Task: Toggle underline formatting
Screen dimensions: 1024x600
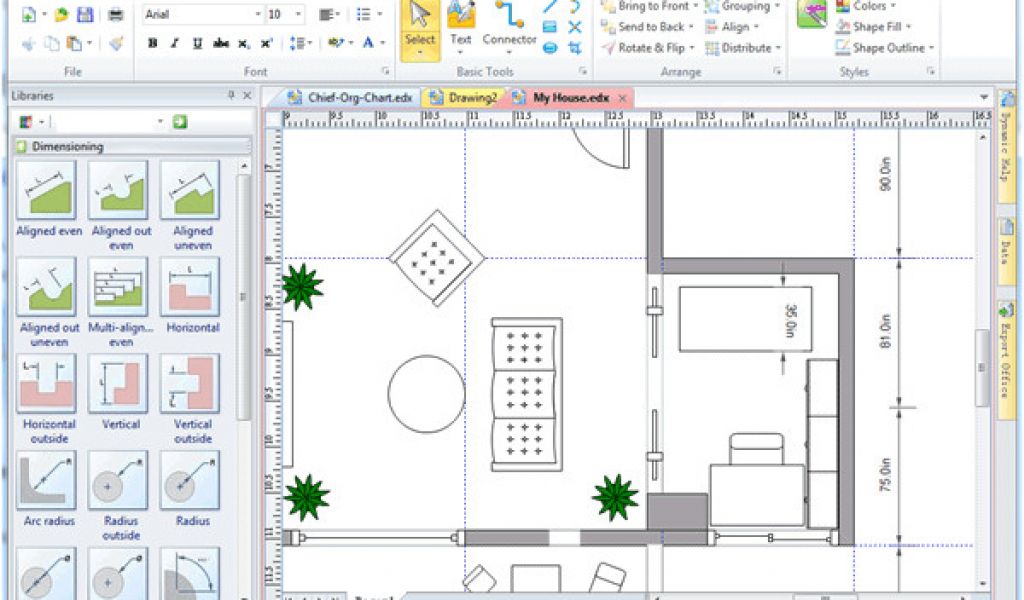Action: point(197,43)
